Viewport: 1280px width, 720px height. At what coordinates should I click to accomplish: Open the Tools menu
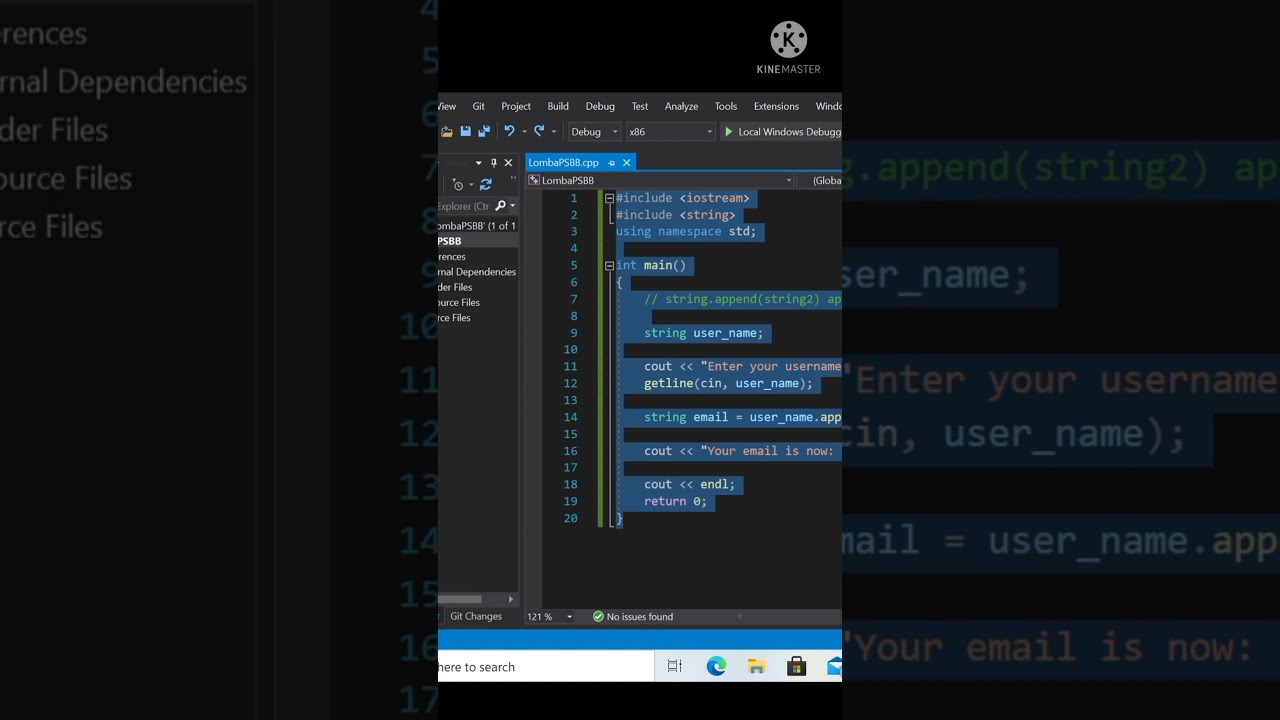726,106
